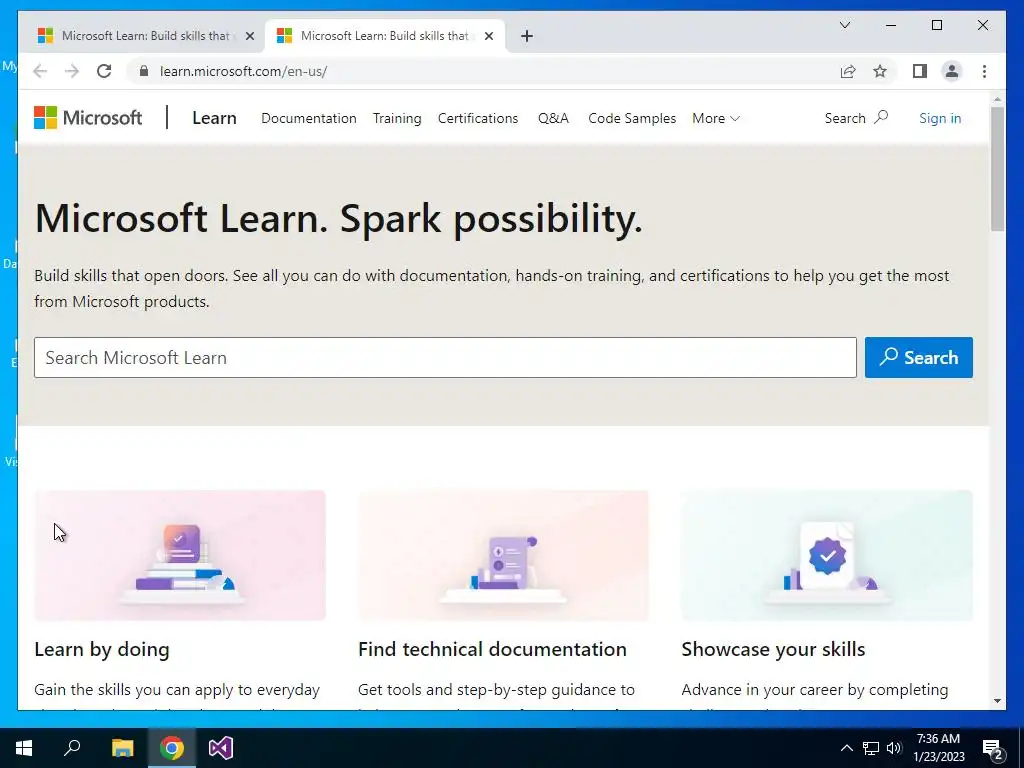
Task: Click Find technical documentation heading
Action: [x=492, y=649]
